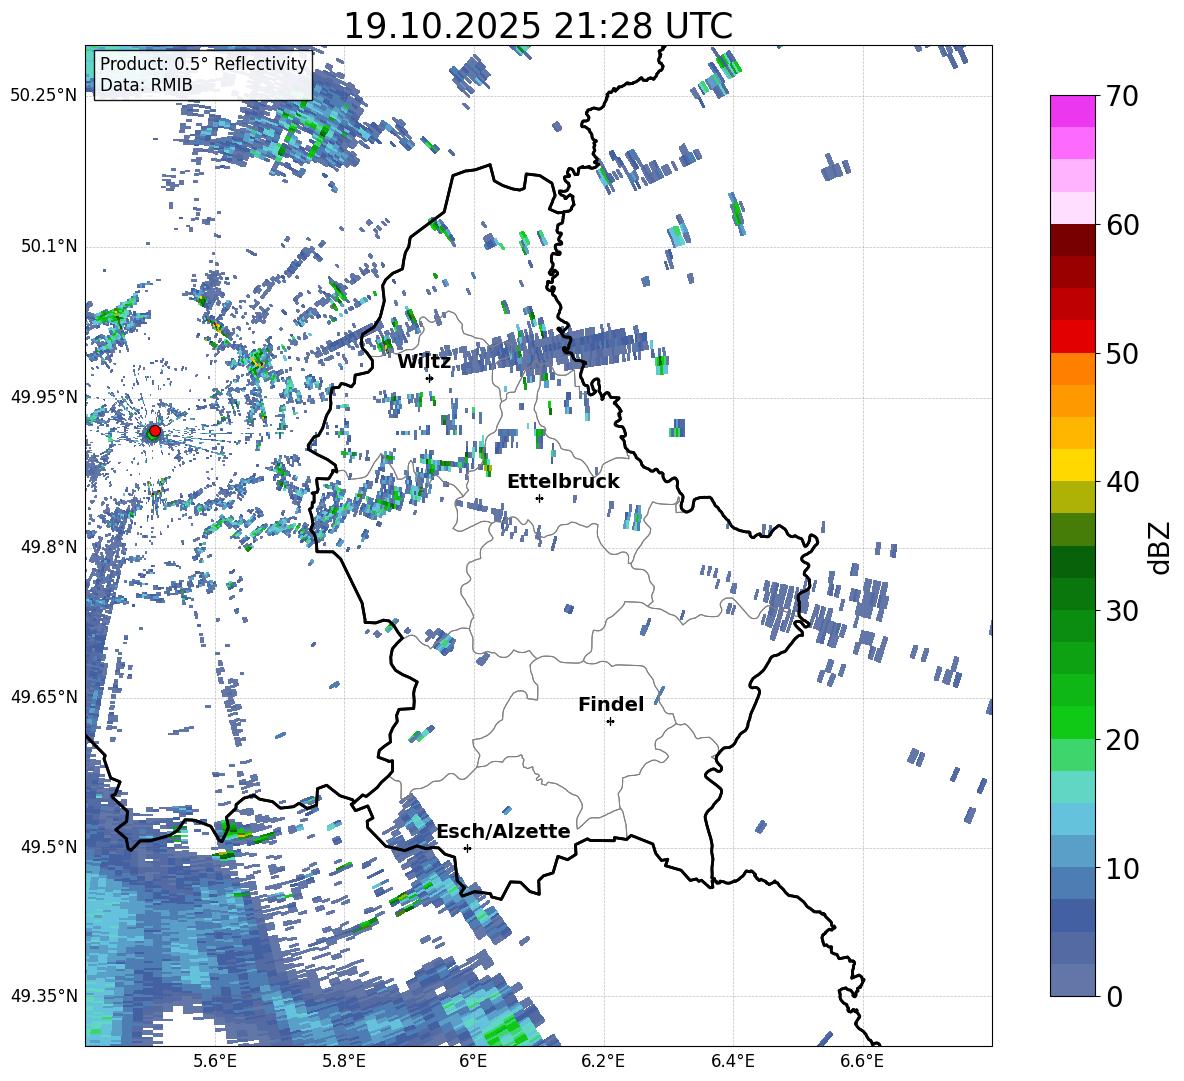
Task: Click the 40 tick on colorbar
Action: 1121,482
